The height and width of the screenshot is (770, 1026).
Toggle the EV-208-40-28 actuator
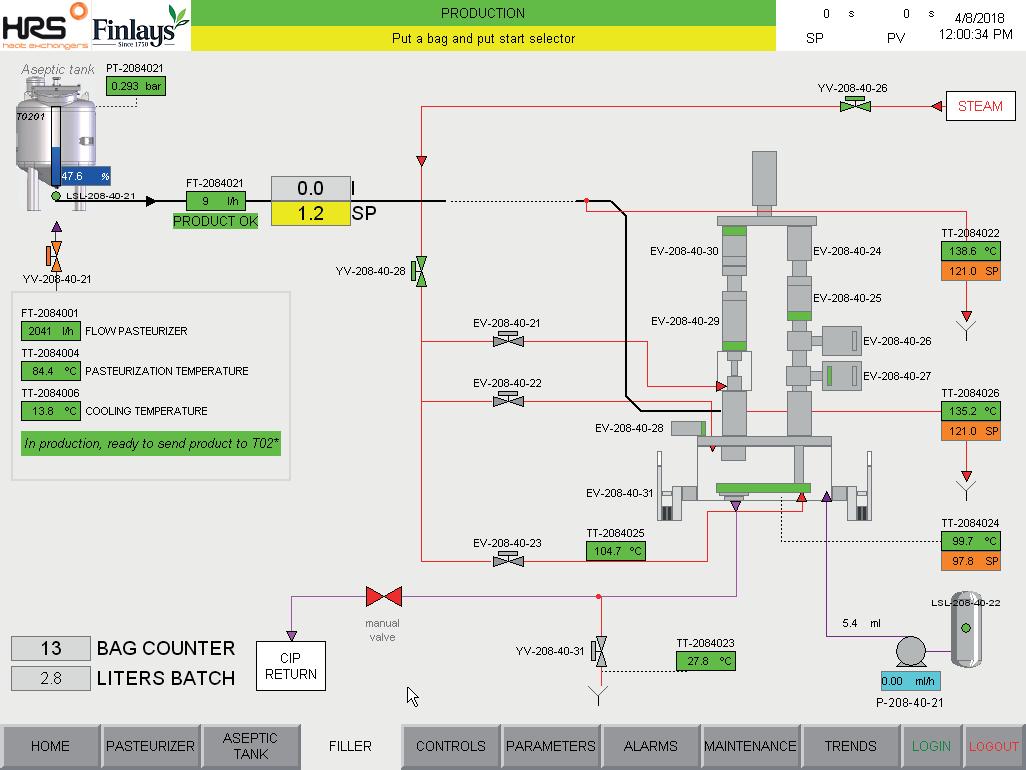pos(688,429)
